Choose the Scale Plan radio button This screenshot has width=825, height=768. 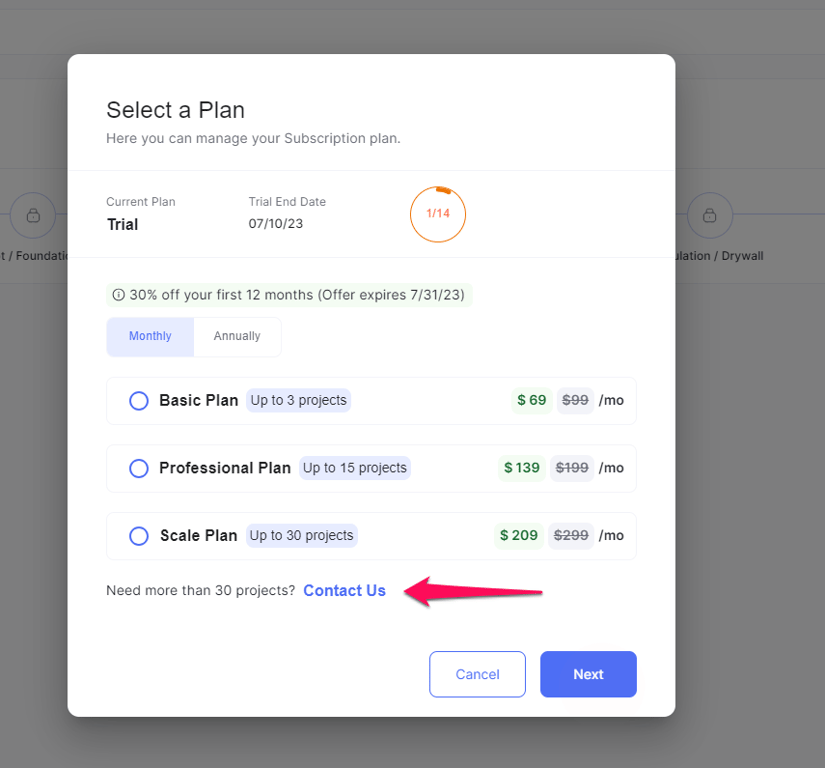[139, 536]
